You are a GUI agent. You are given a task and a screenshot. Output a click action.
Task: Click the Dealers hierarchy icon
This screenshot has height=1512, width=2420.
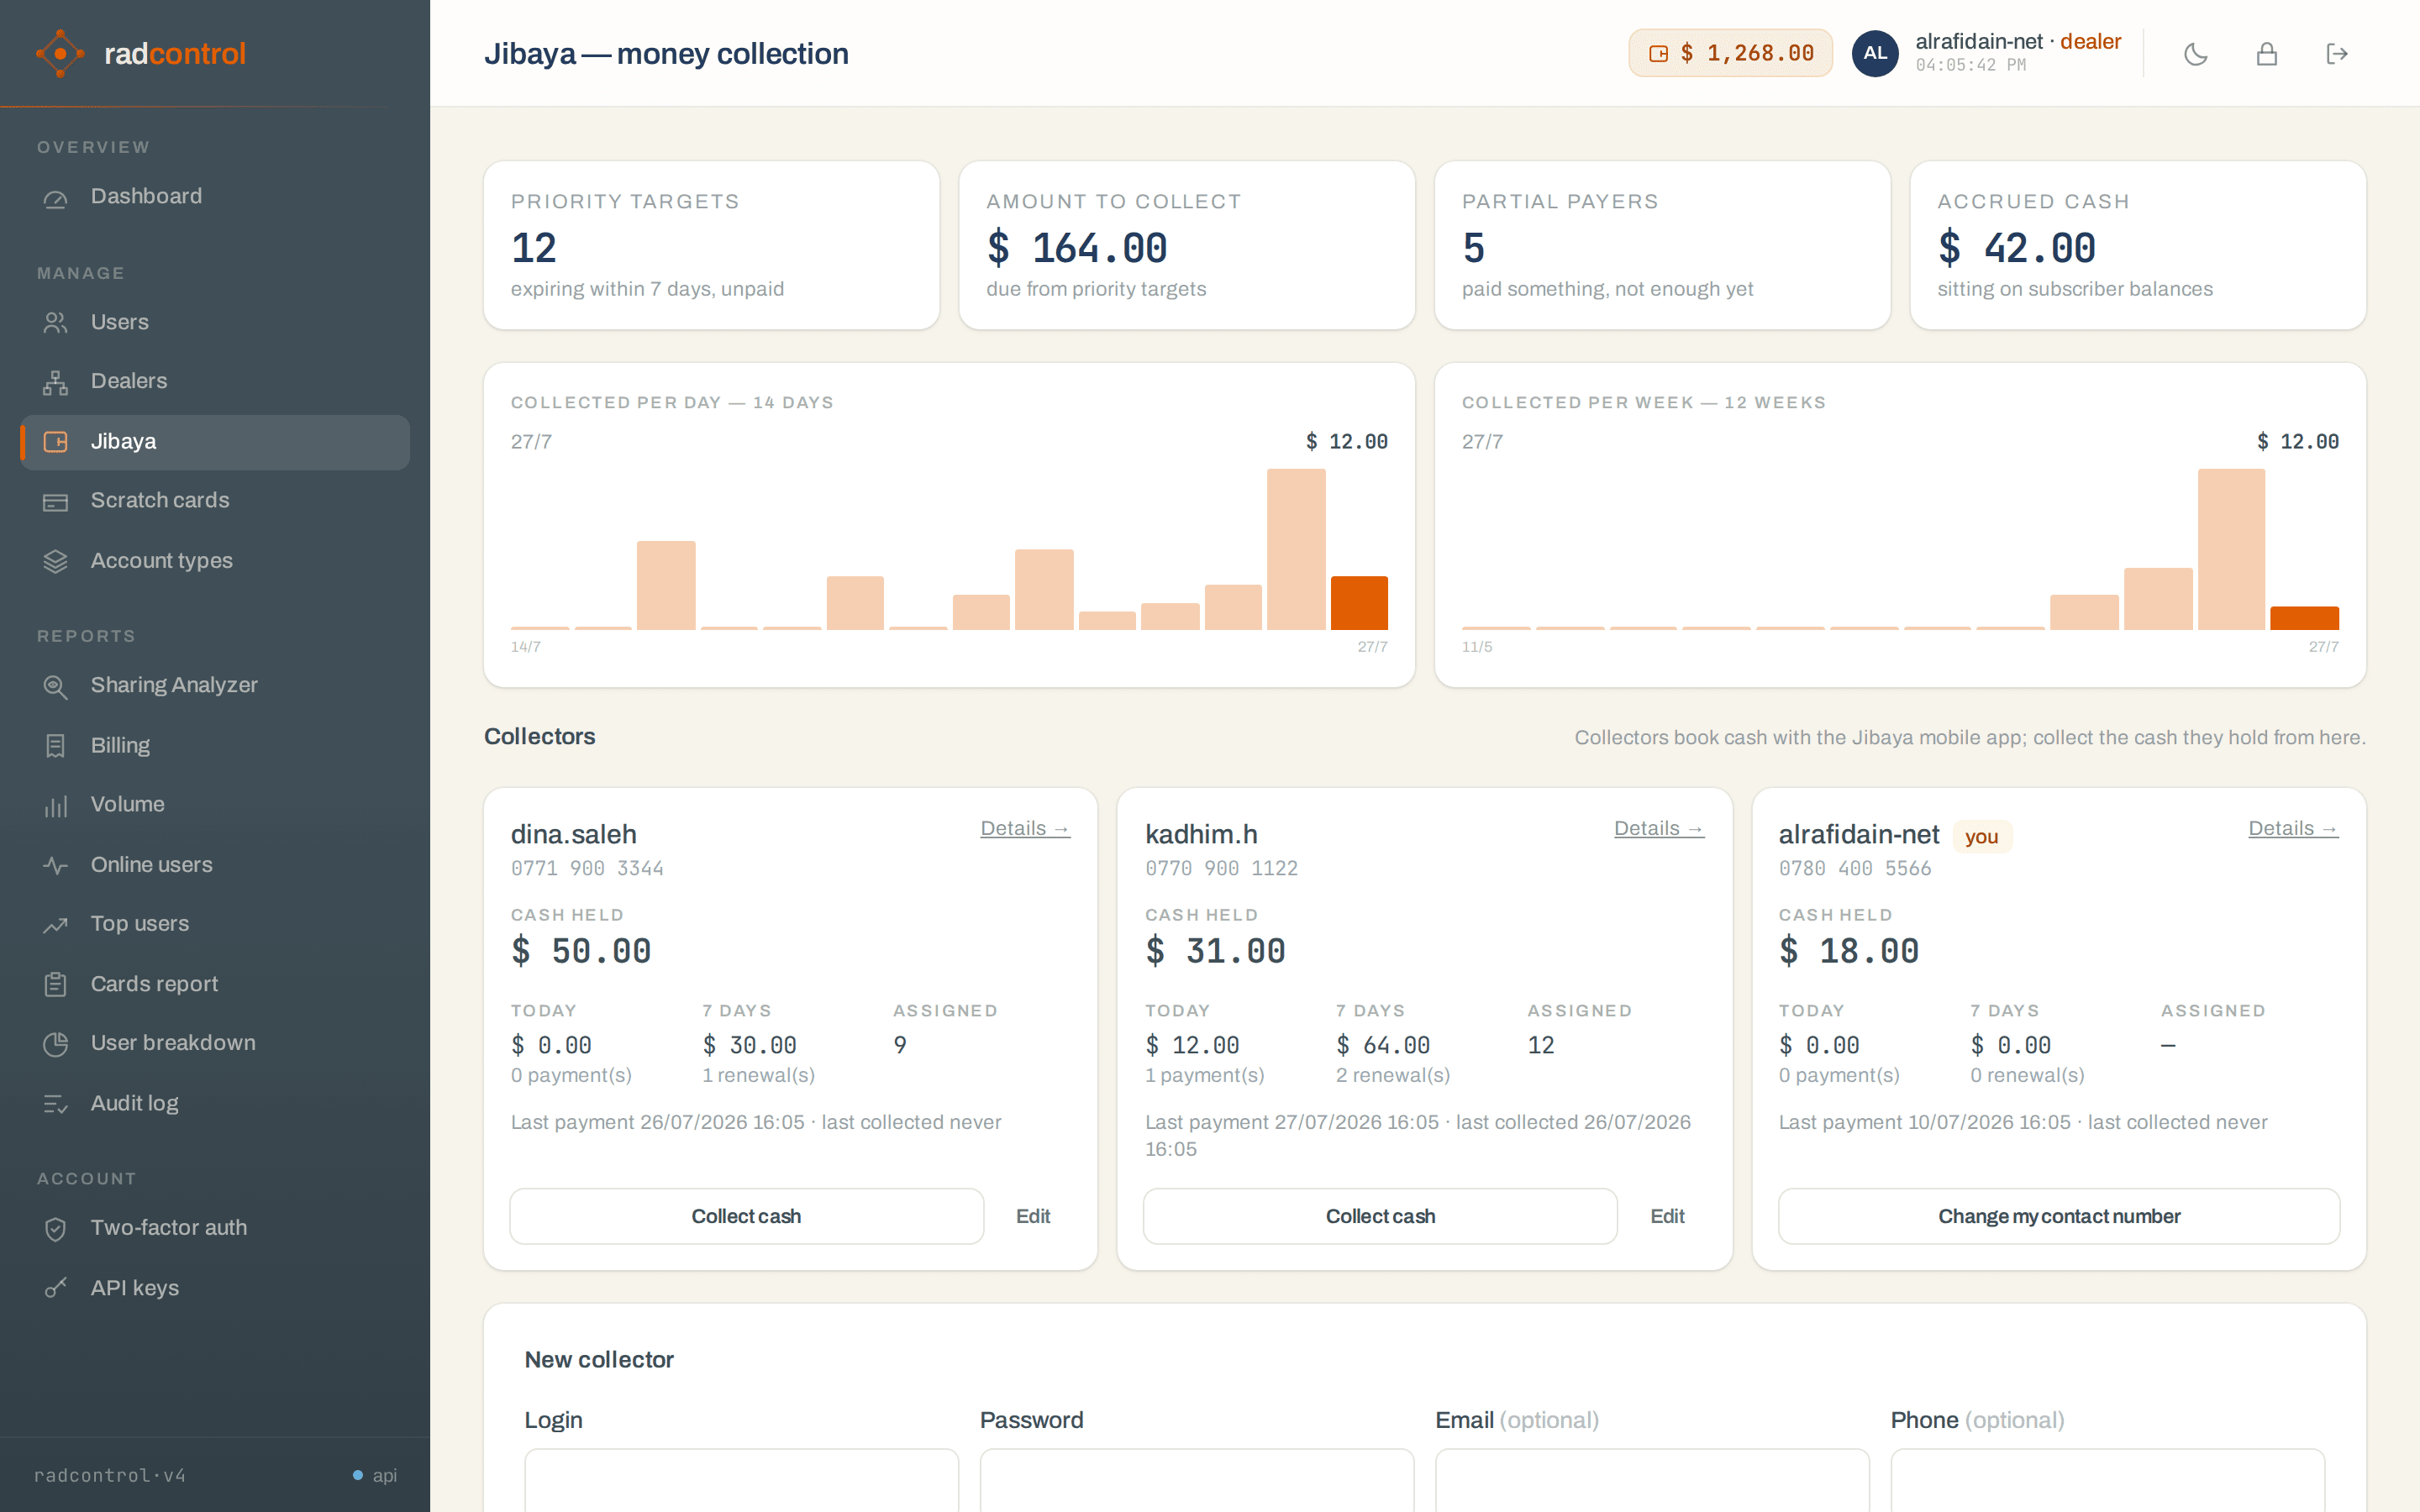(56, 382)
